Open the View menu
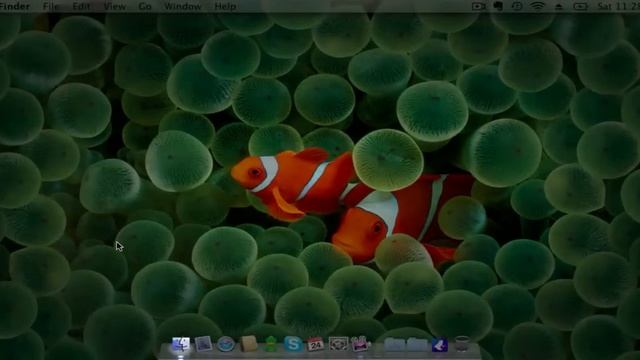This screenshot has width=640, height=360. pos(115,6)
